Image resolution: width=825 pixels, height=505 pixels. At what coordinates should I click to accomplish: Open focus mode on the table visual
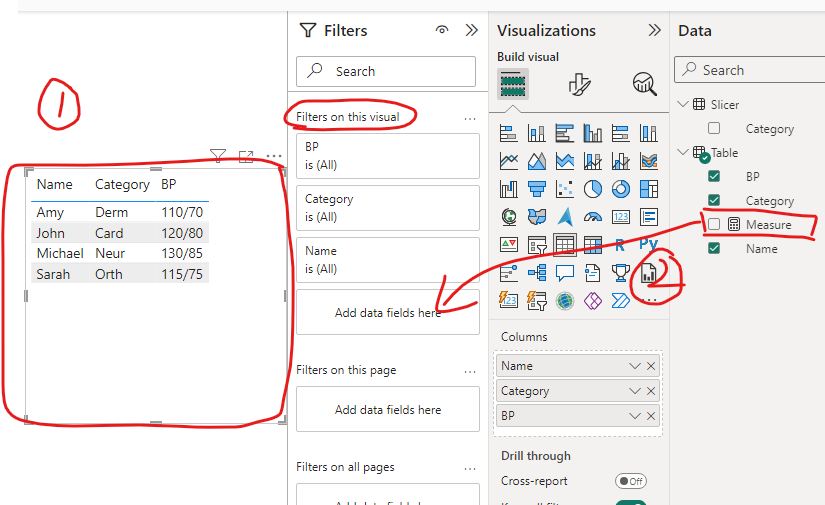(x=246, y=156)
